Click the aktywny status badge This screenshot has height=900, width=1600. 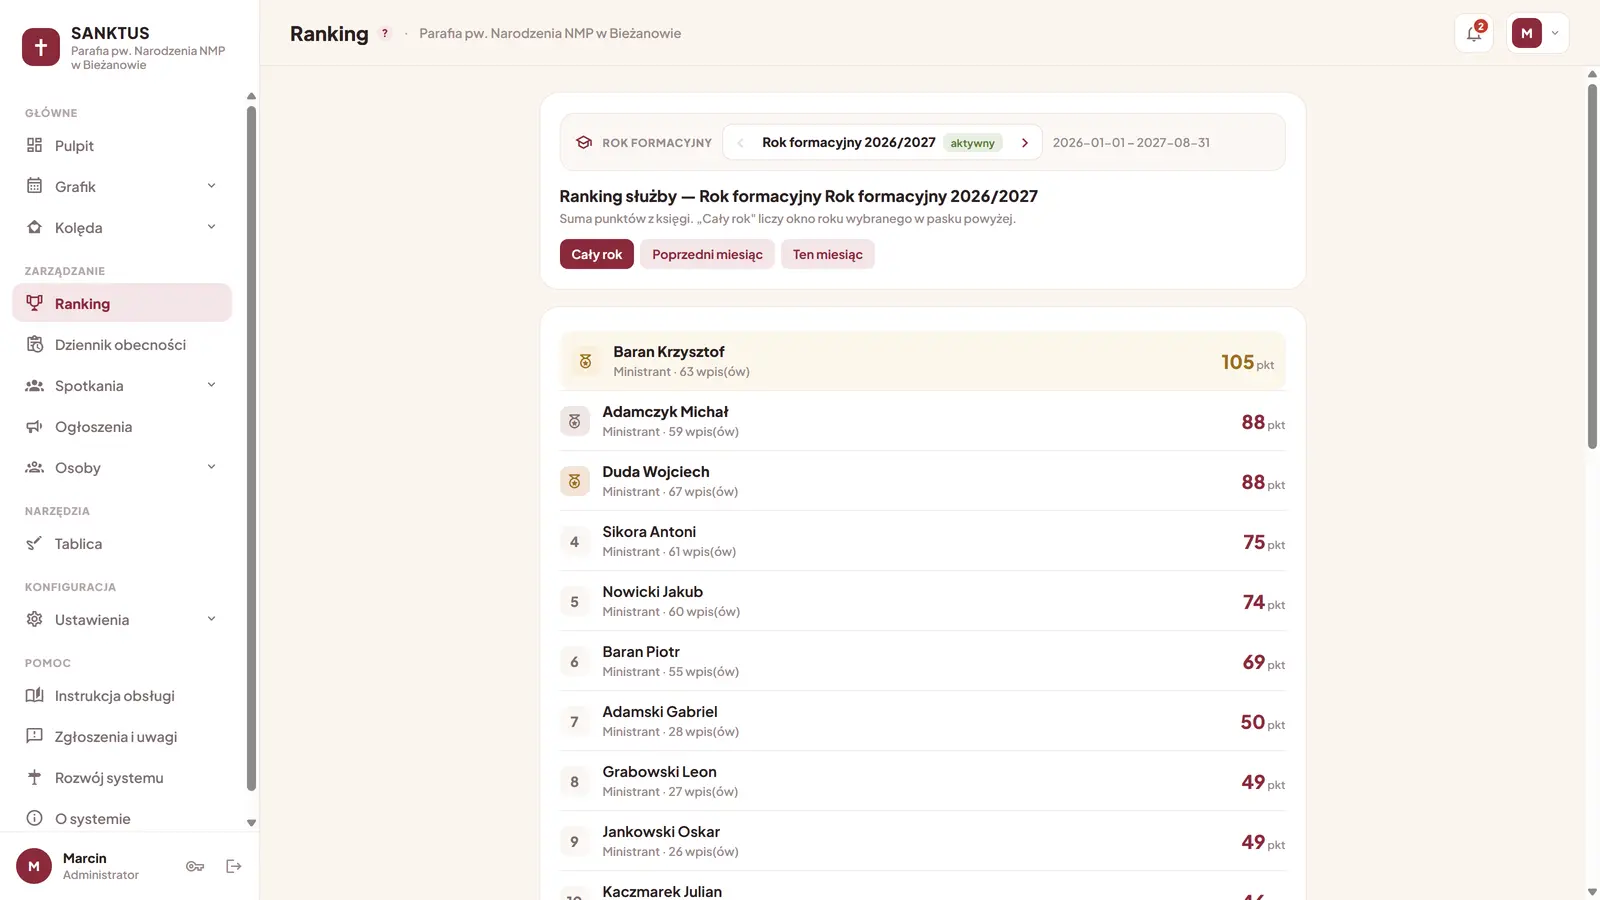(x=972, y=143)
